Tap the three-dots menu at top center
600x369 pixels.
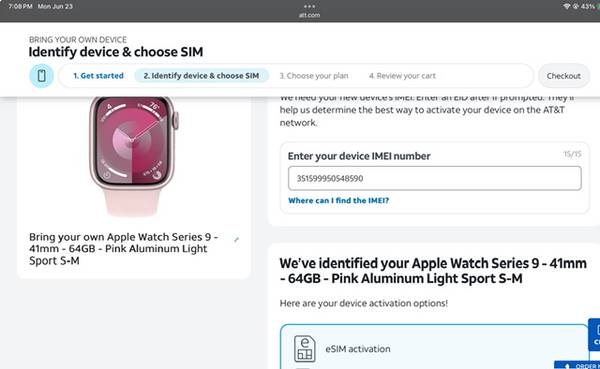(309, 7)
